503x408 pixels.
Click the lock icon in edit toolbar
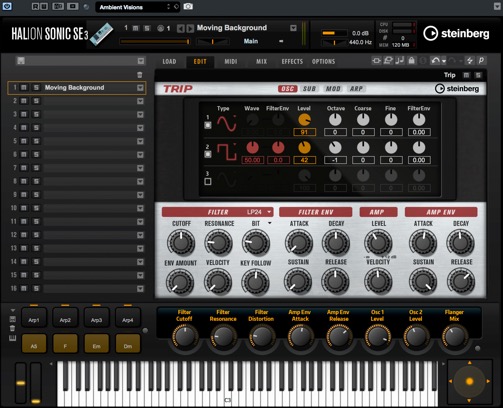click(412, 61)
